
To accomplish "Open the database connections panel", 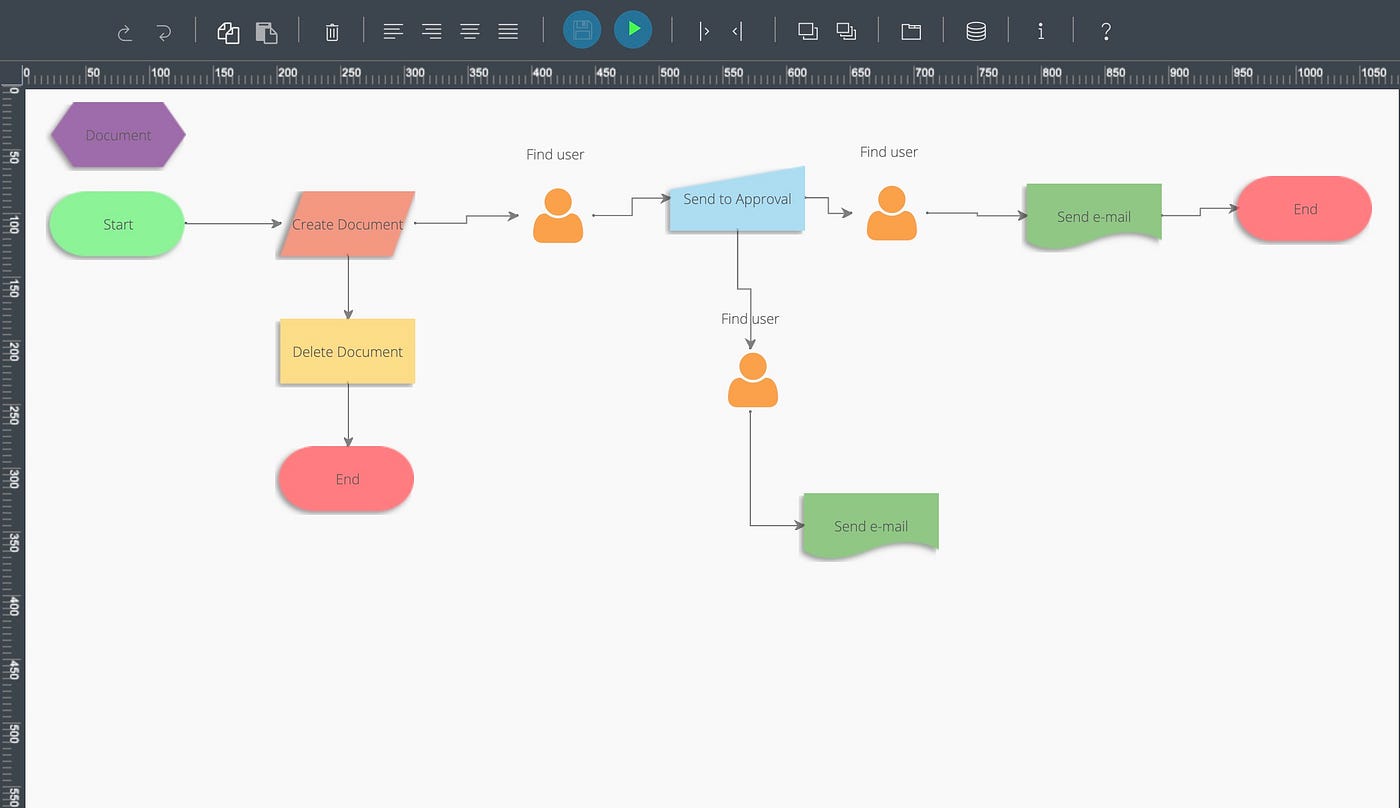I will 976,31.
